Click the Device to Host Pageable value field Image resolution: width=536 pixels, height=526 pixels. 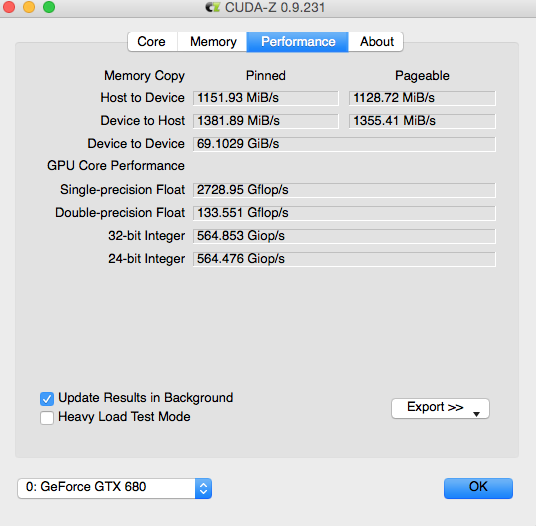point(422,121)
